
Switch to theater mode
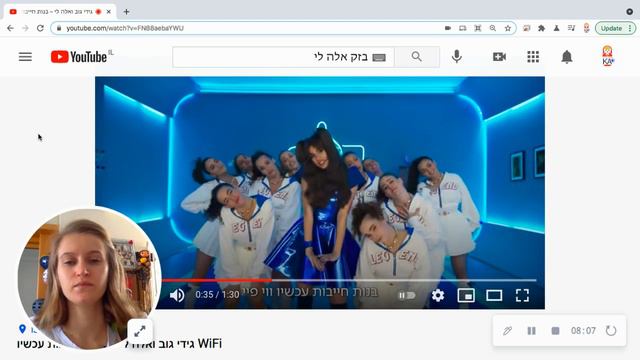tap(494, 295)
